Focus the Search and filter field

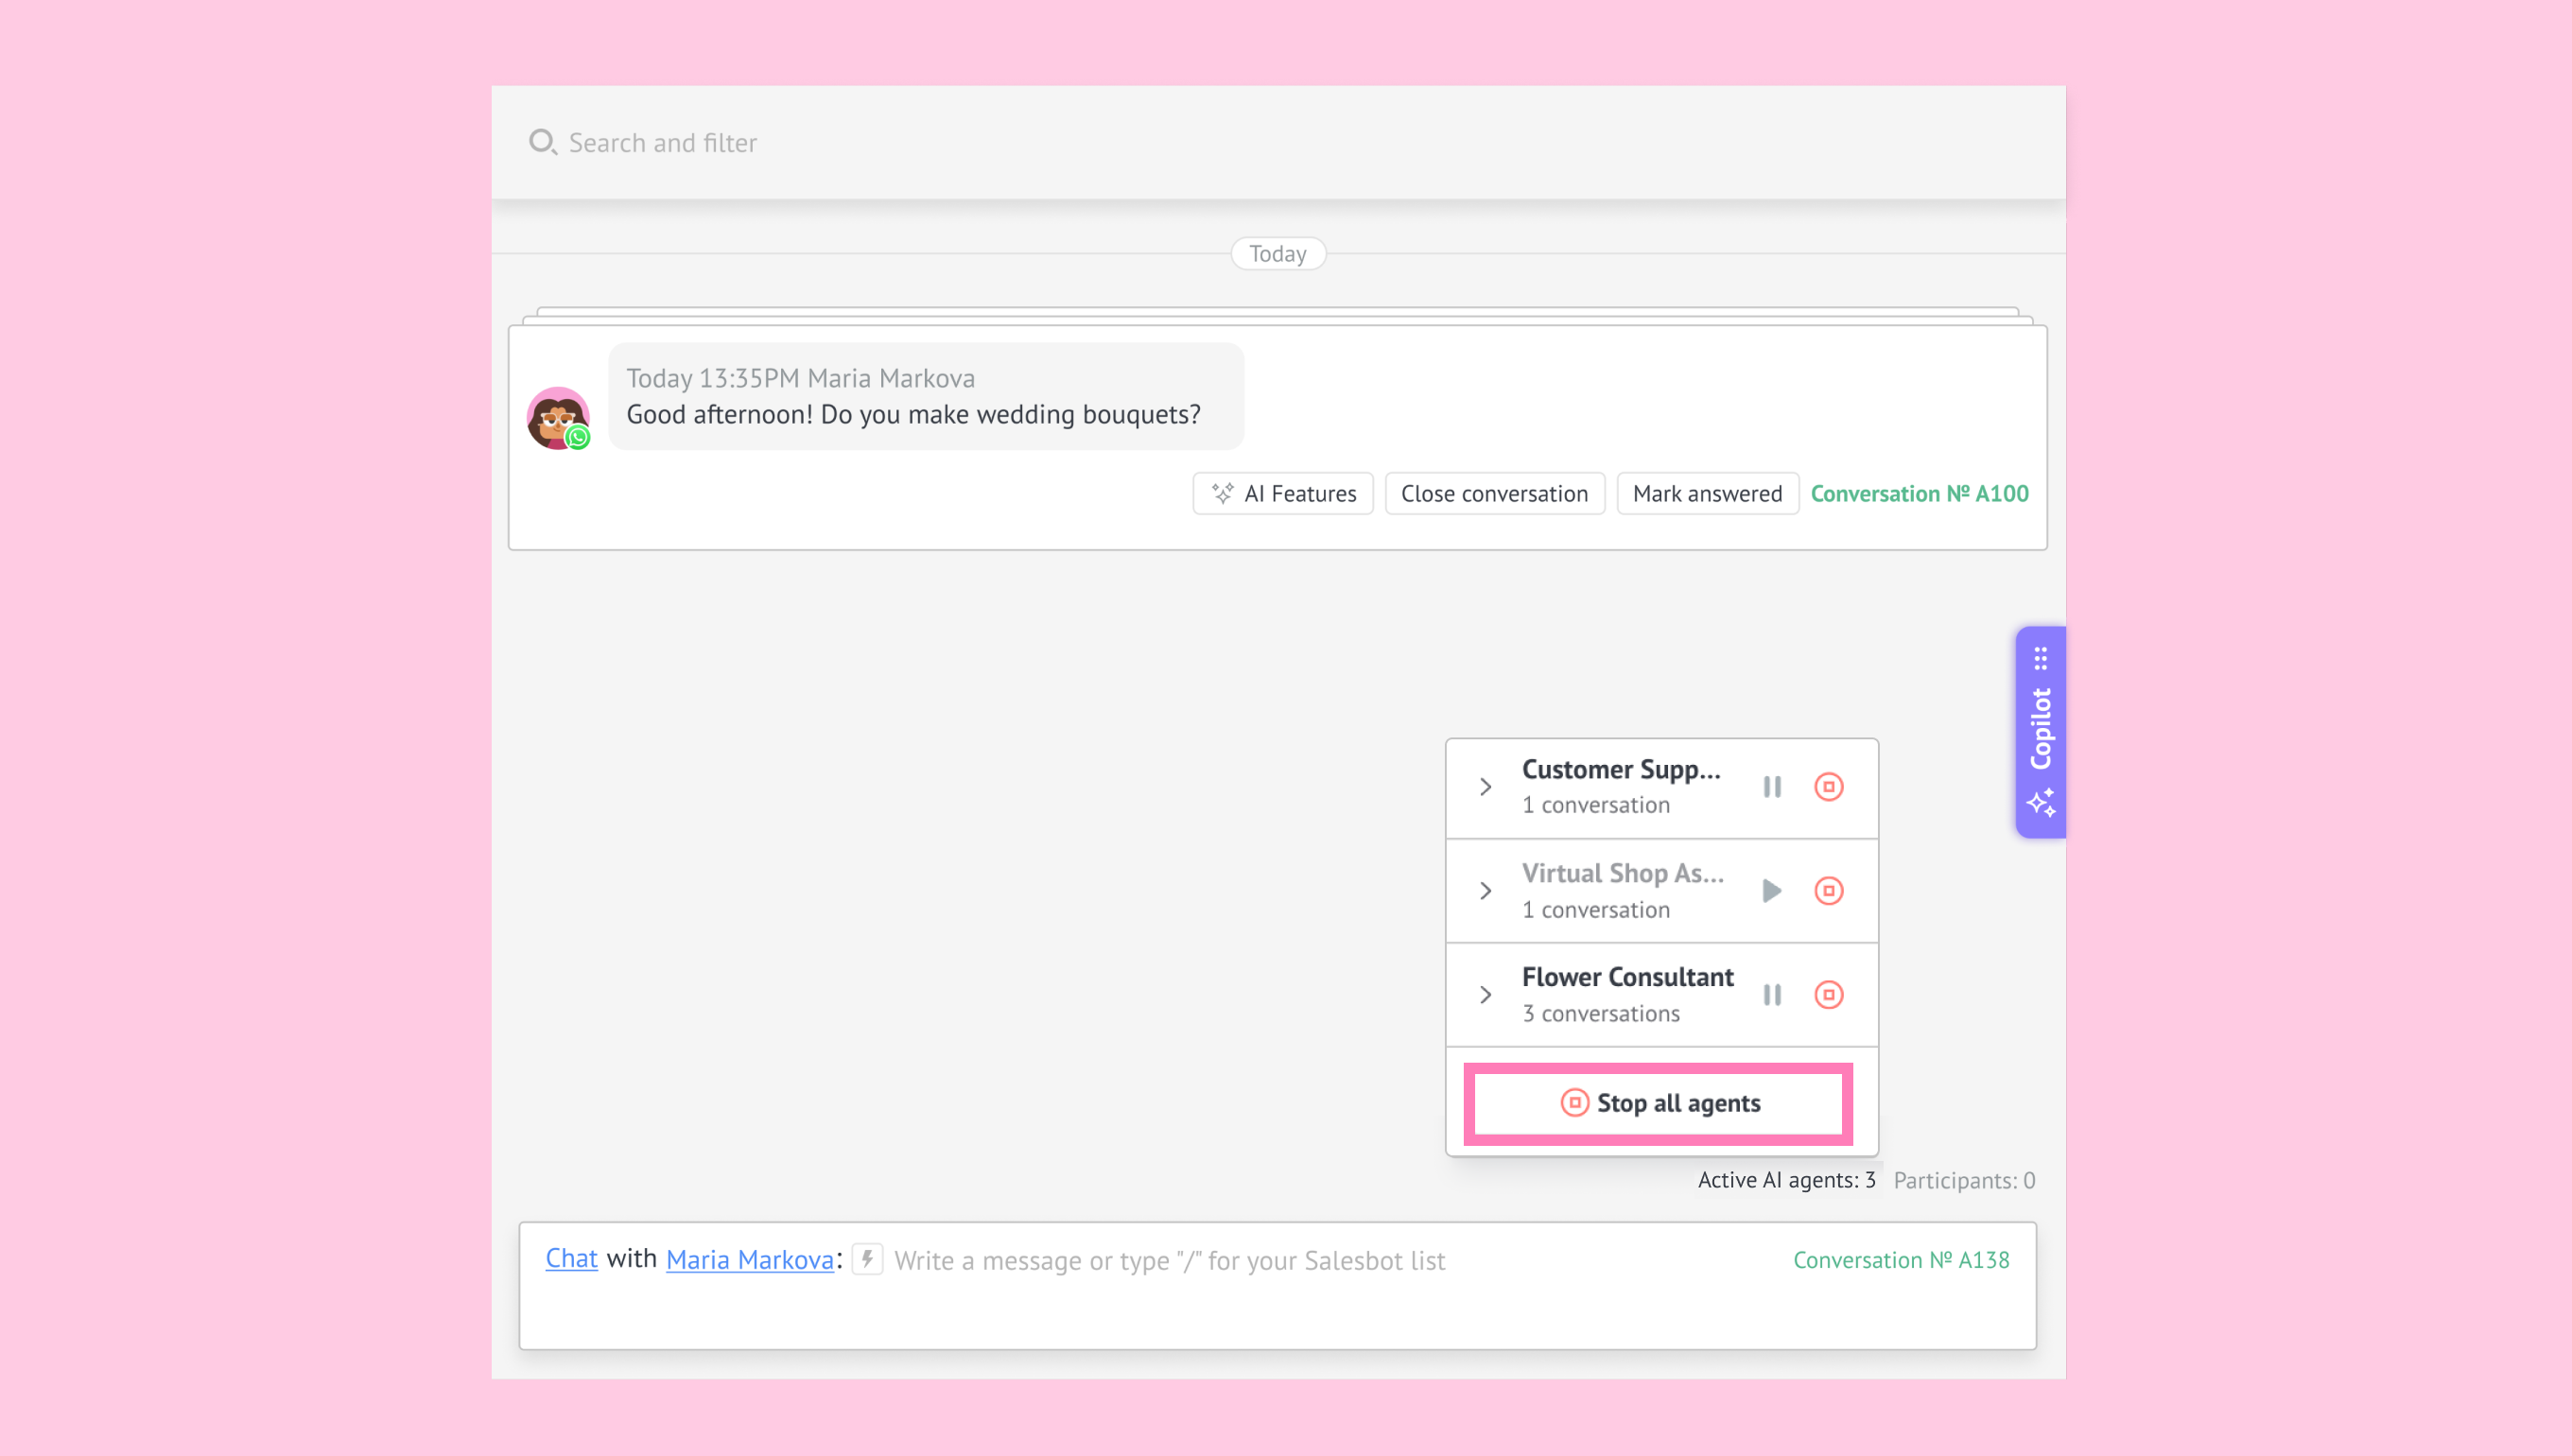pyautogui.click(x=1278, y=142)
